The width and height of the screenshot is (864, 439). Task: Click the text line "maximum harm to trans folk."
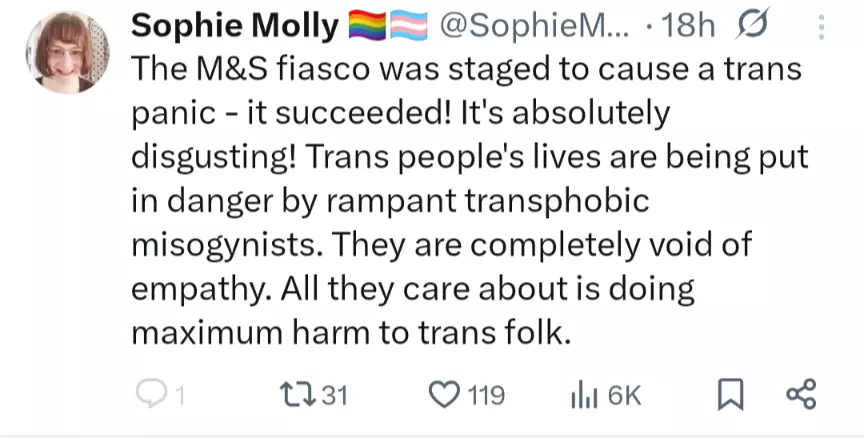point(352,330)
